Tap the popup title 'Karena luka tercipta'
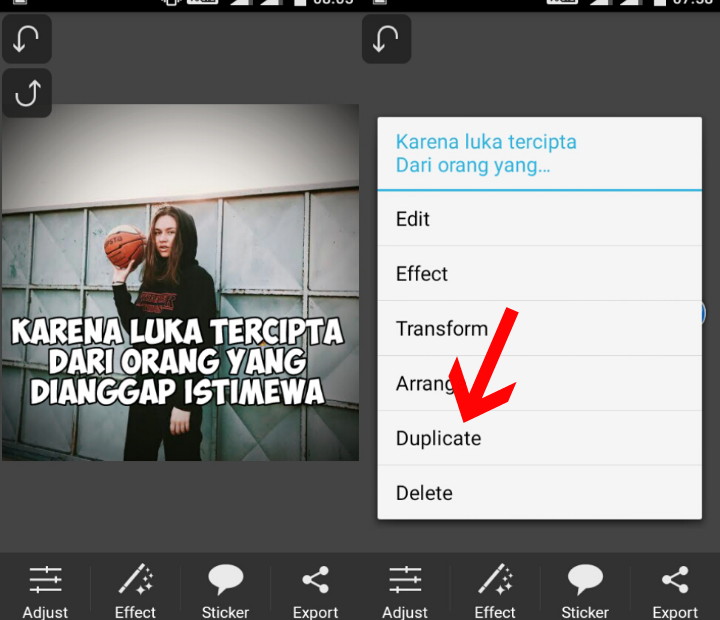Screen dimensions: 720x620 pyautogui.click(x=486, y=142)
